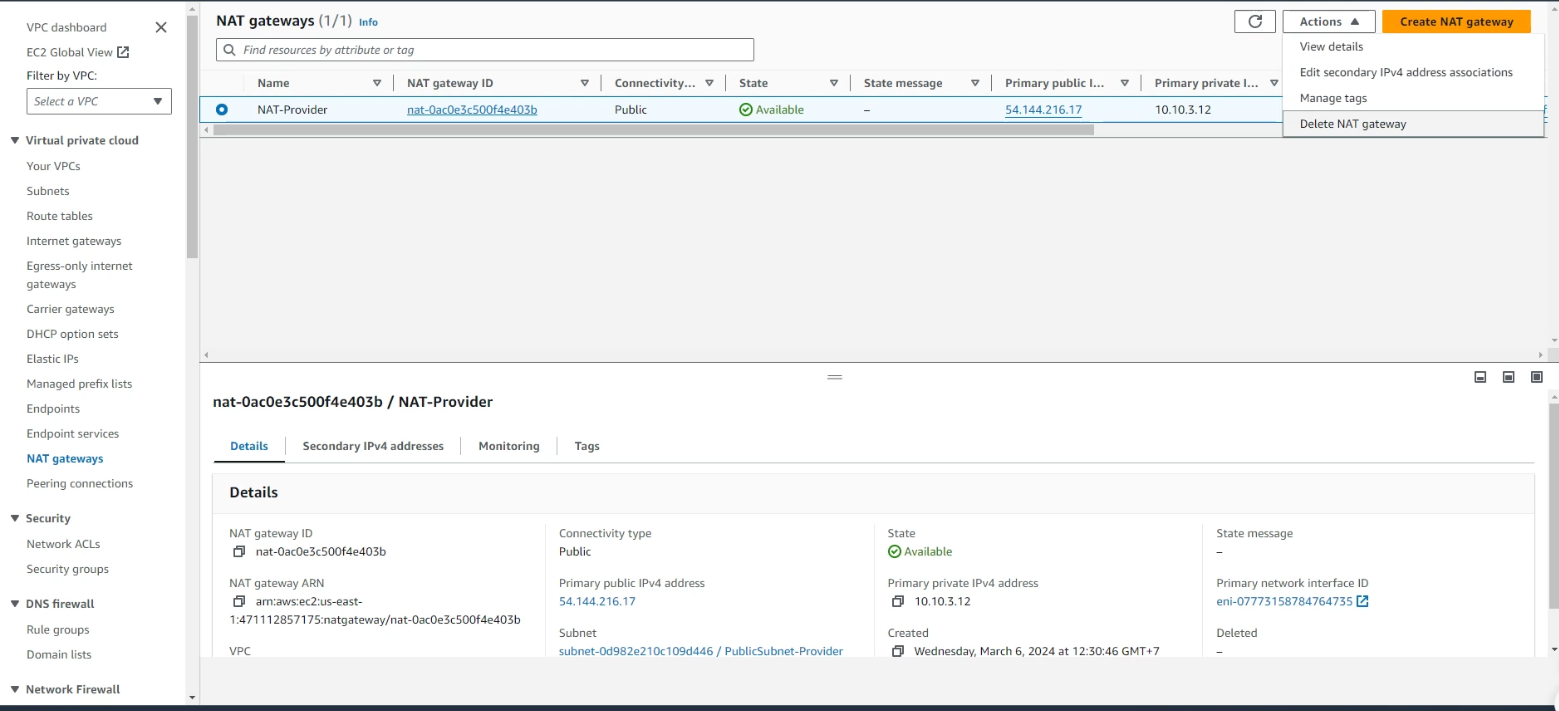Open network interface ID external link icon
The height and width of the screenshot is (711, 1559).
pyautogui.click(x=1362, y=601)
